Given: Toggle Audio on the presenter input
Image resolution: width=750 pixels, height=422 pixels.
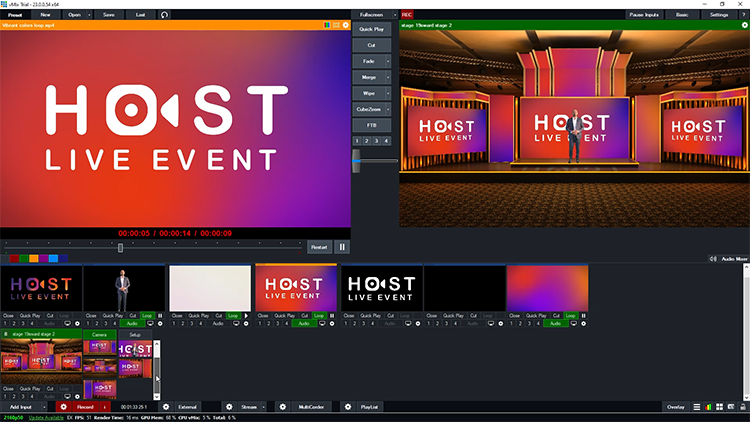Looking at the screenshot, I should 132,324.
